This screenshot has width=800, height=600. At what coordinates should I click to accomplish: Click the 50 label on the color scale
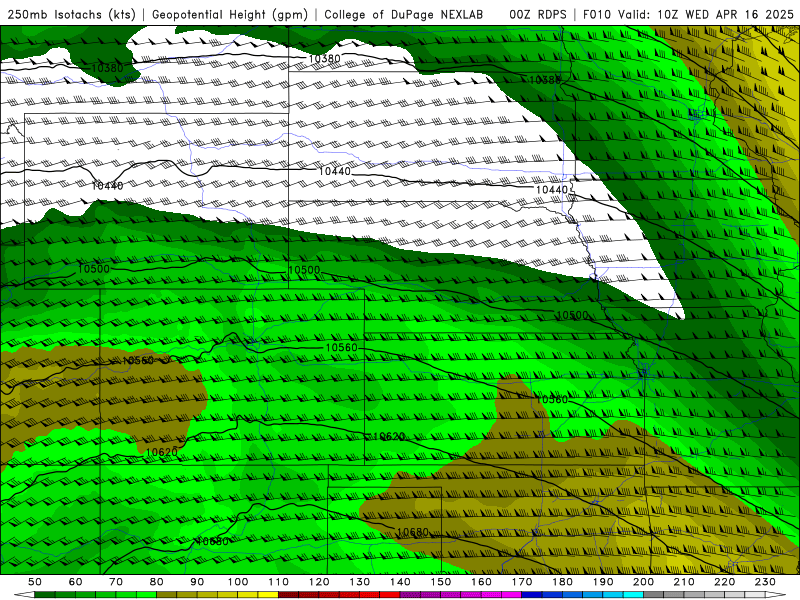point(35,582)
